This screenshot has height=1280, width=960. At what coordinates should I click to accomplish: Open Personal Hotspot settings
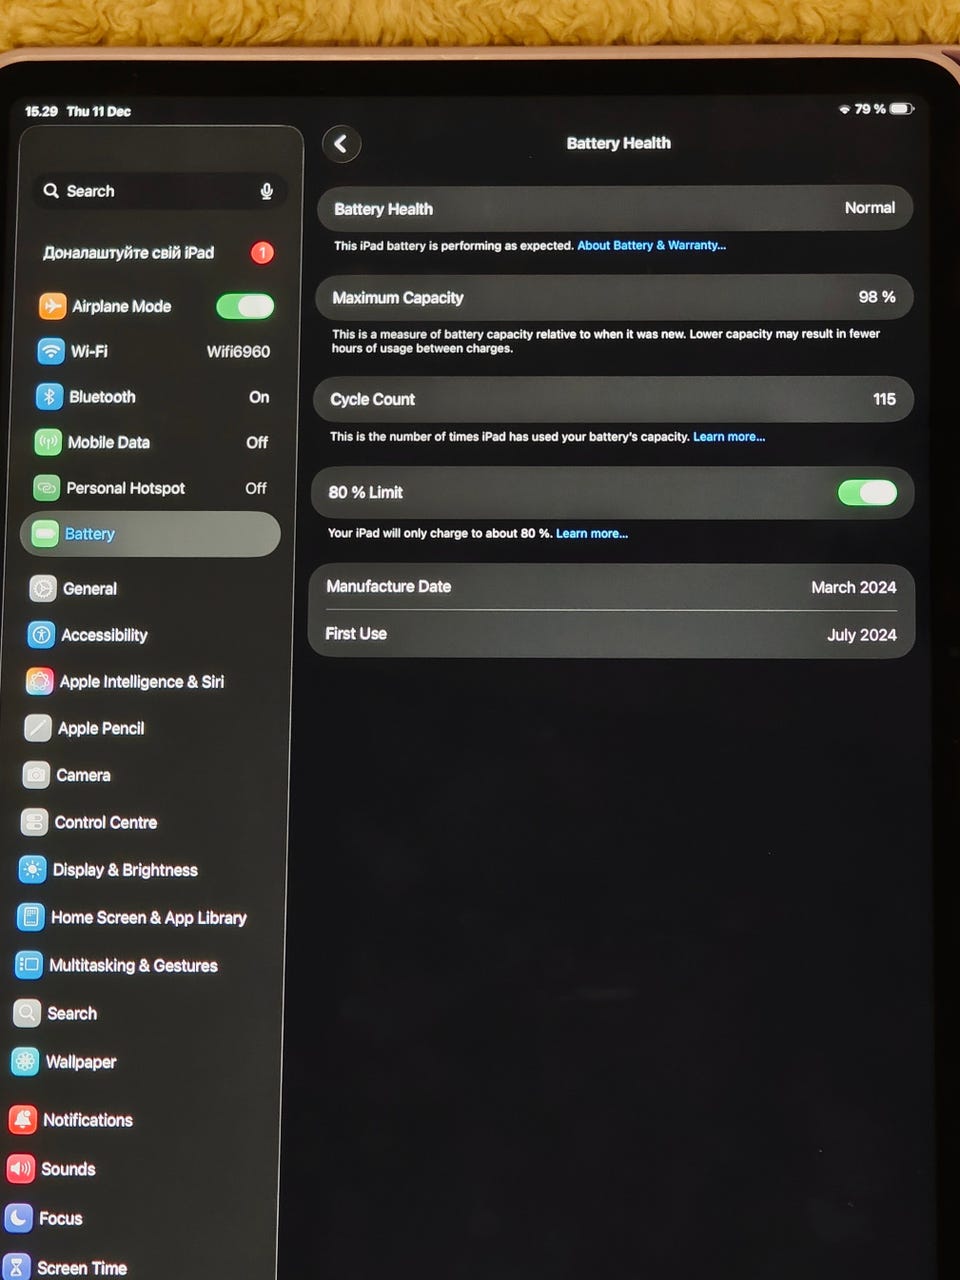[x=151, y=488]
